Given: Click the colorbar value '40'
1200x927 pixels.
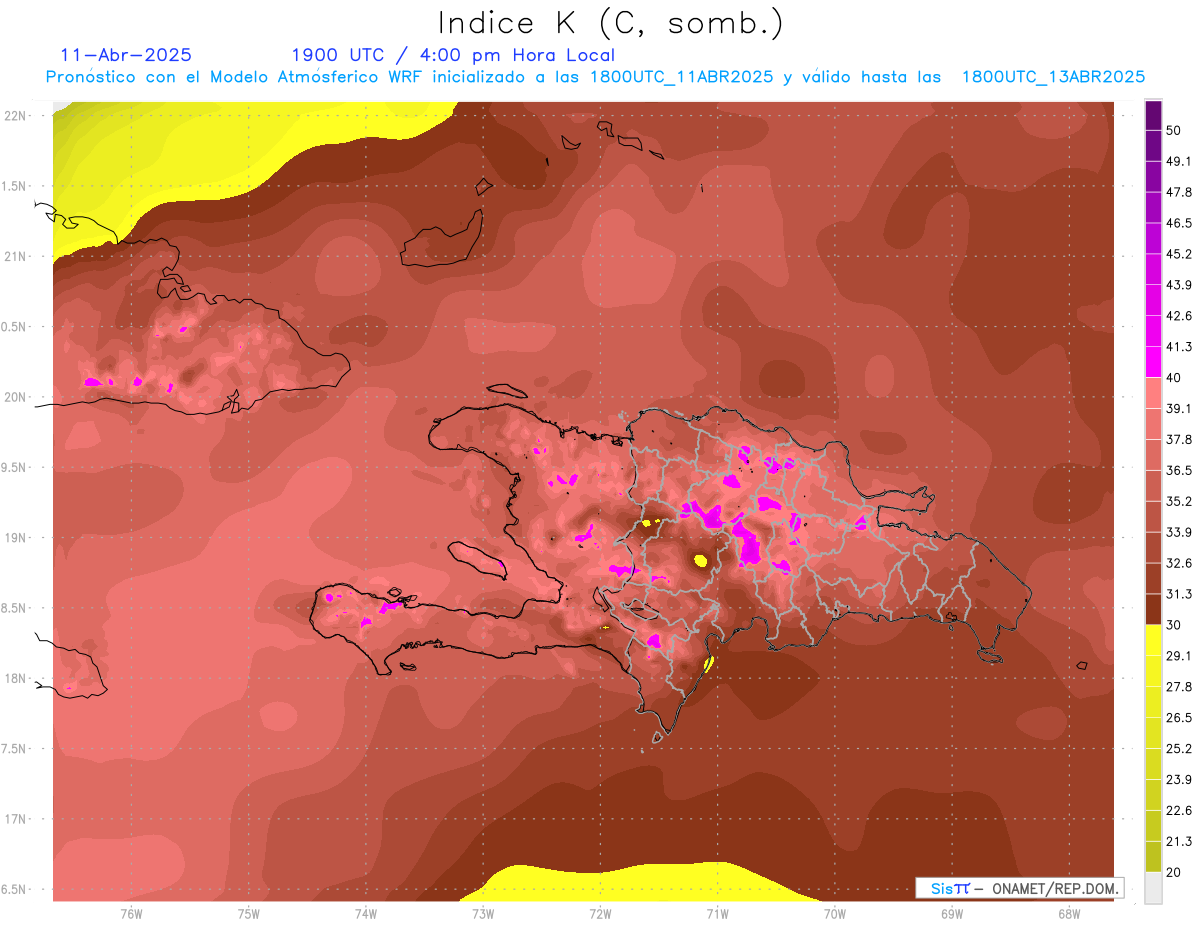Looking at the screenshot, I should click(1174, 378).
